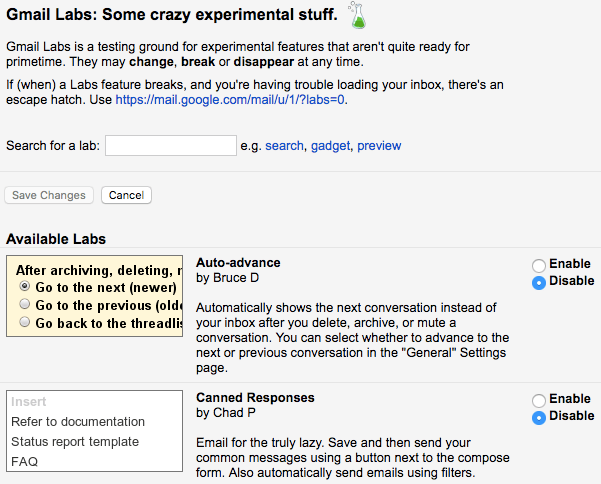The height and width of the screenshot is (484, 601).
Task: Choose 'Go to the previous' option
Action: click(x=25, y=305)
